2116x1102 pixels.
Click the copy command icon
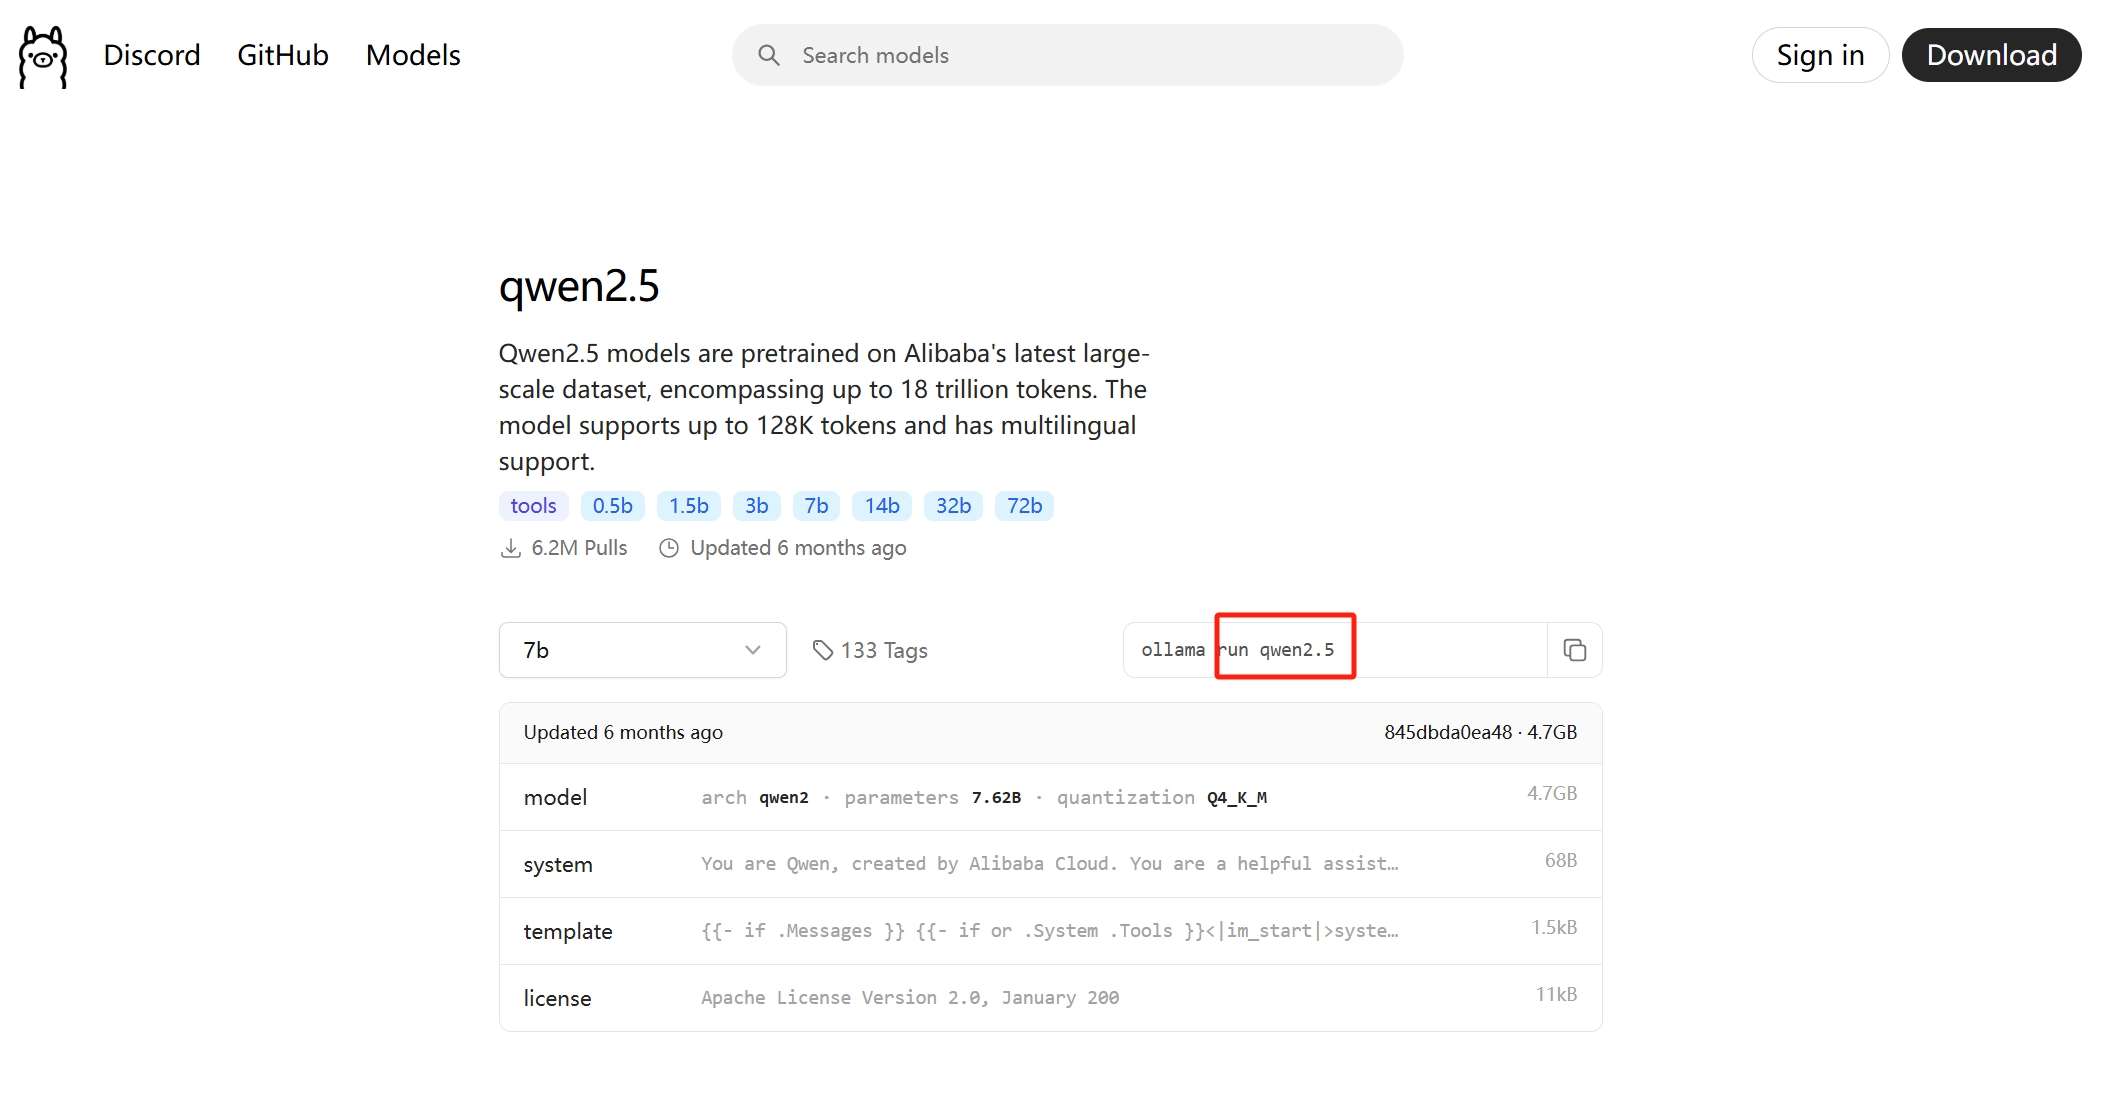(x=1574, y=650)
